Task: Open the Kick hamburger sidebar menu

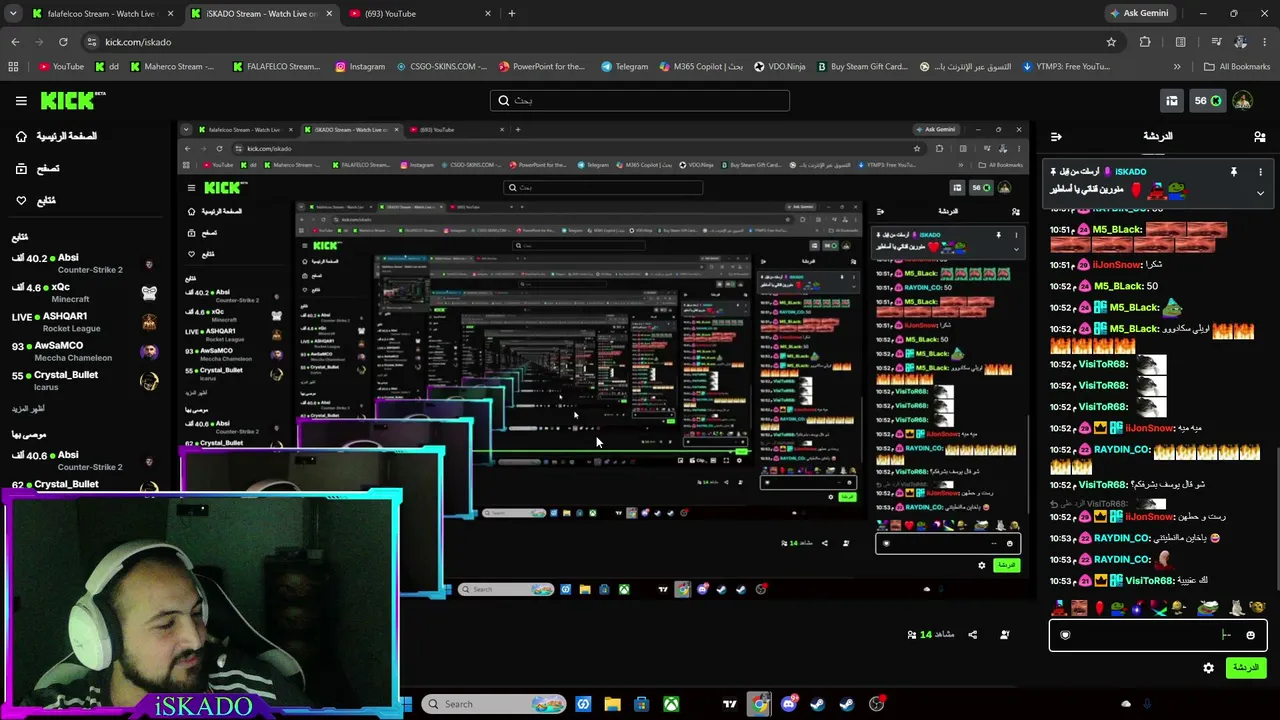Action: [x=21, y=100]
